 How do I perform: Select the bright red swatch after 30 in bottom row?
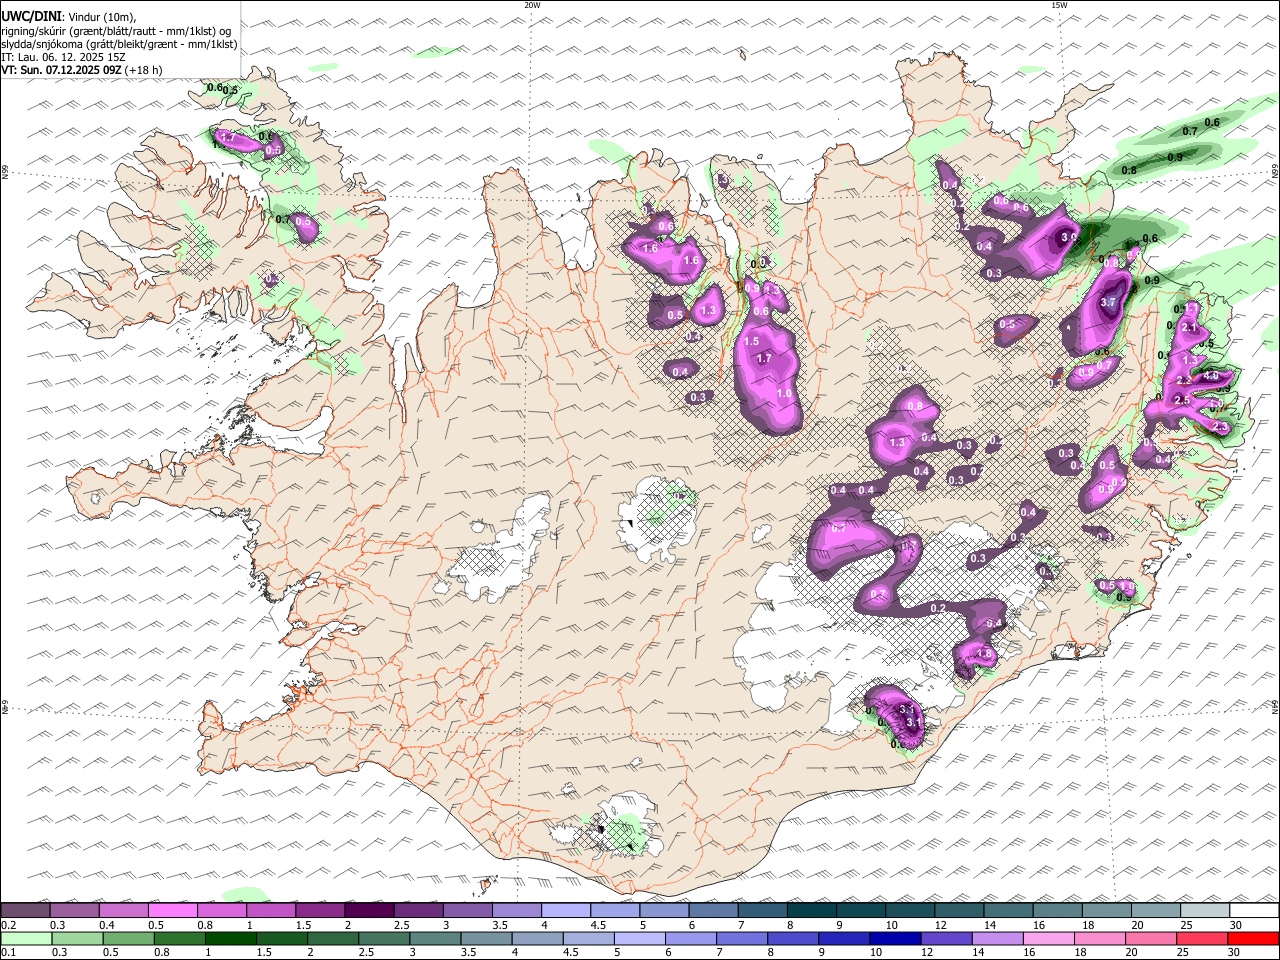pyautogui.click(x=1254, y=938)
